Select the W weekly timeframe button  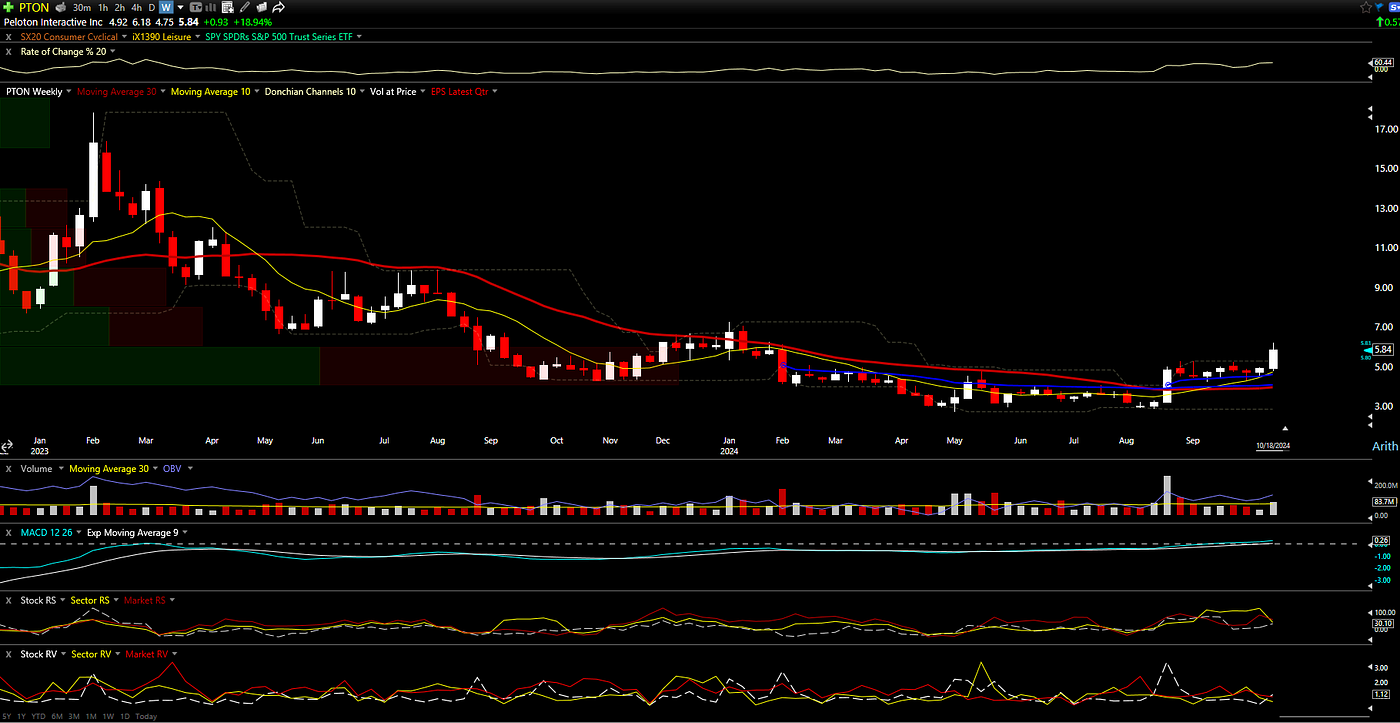tap(166, 7)
